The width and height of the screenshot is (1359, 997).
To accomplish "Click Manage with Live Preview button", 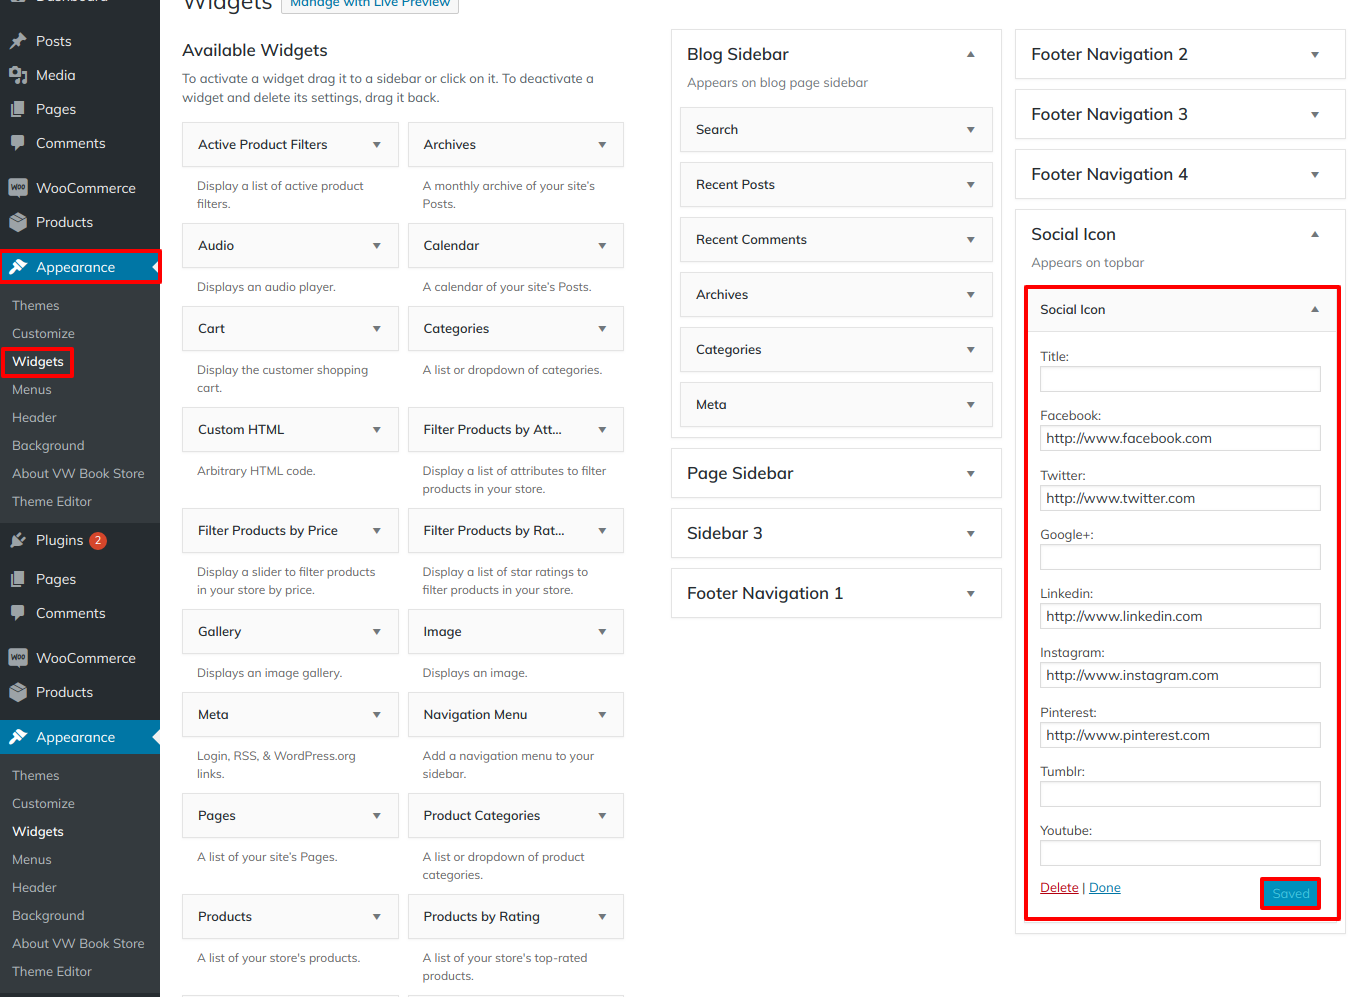I will (370, 4).
